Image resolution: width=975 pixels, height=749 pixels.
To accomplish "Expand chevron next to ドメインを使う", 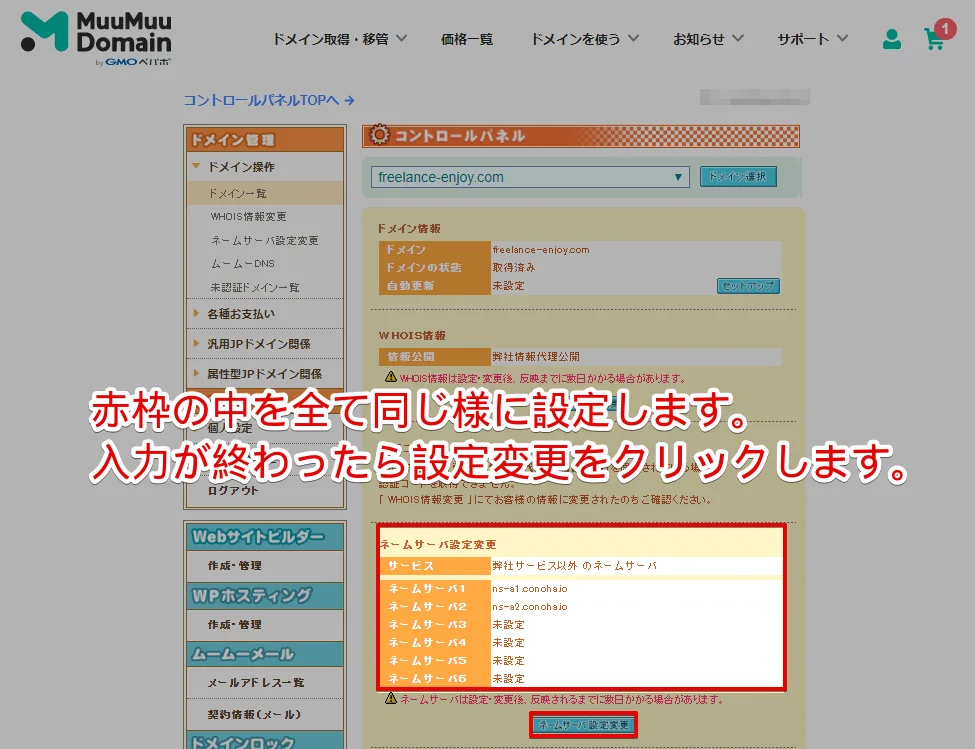I will click(633, 39).
